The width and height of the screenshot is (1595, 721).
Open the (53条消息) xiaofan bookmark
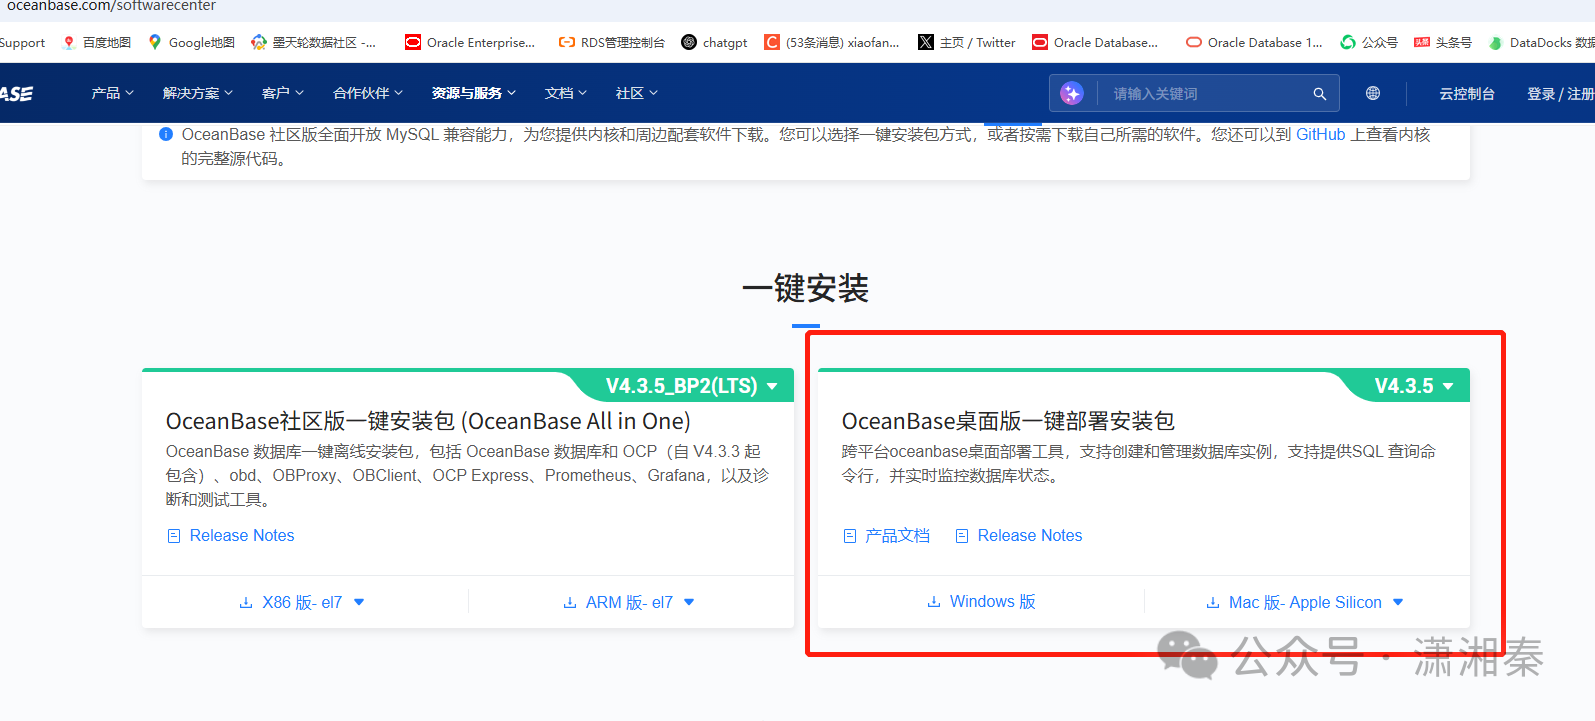point(832,42)
